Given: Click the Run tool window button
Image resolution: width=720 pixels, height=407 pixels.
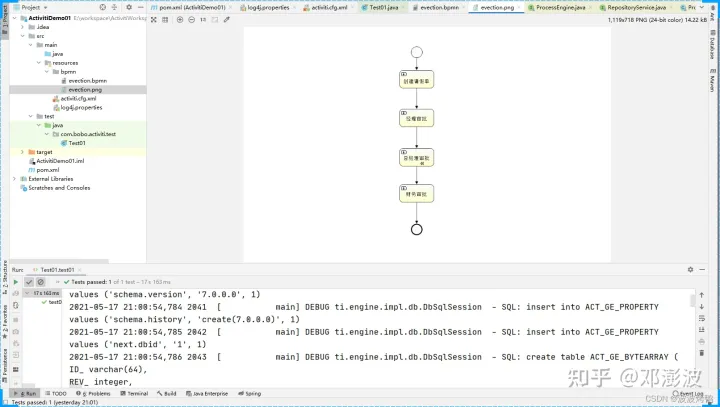Looking at the screenshot, I should pyautogui.click(x=26, y=394).
